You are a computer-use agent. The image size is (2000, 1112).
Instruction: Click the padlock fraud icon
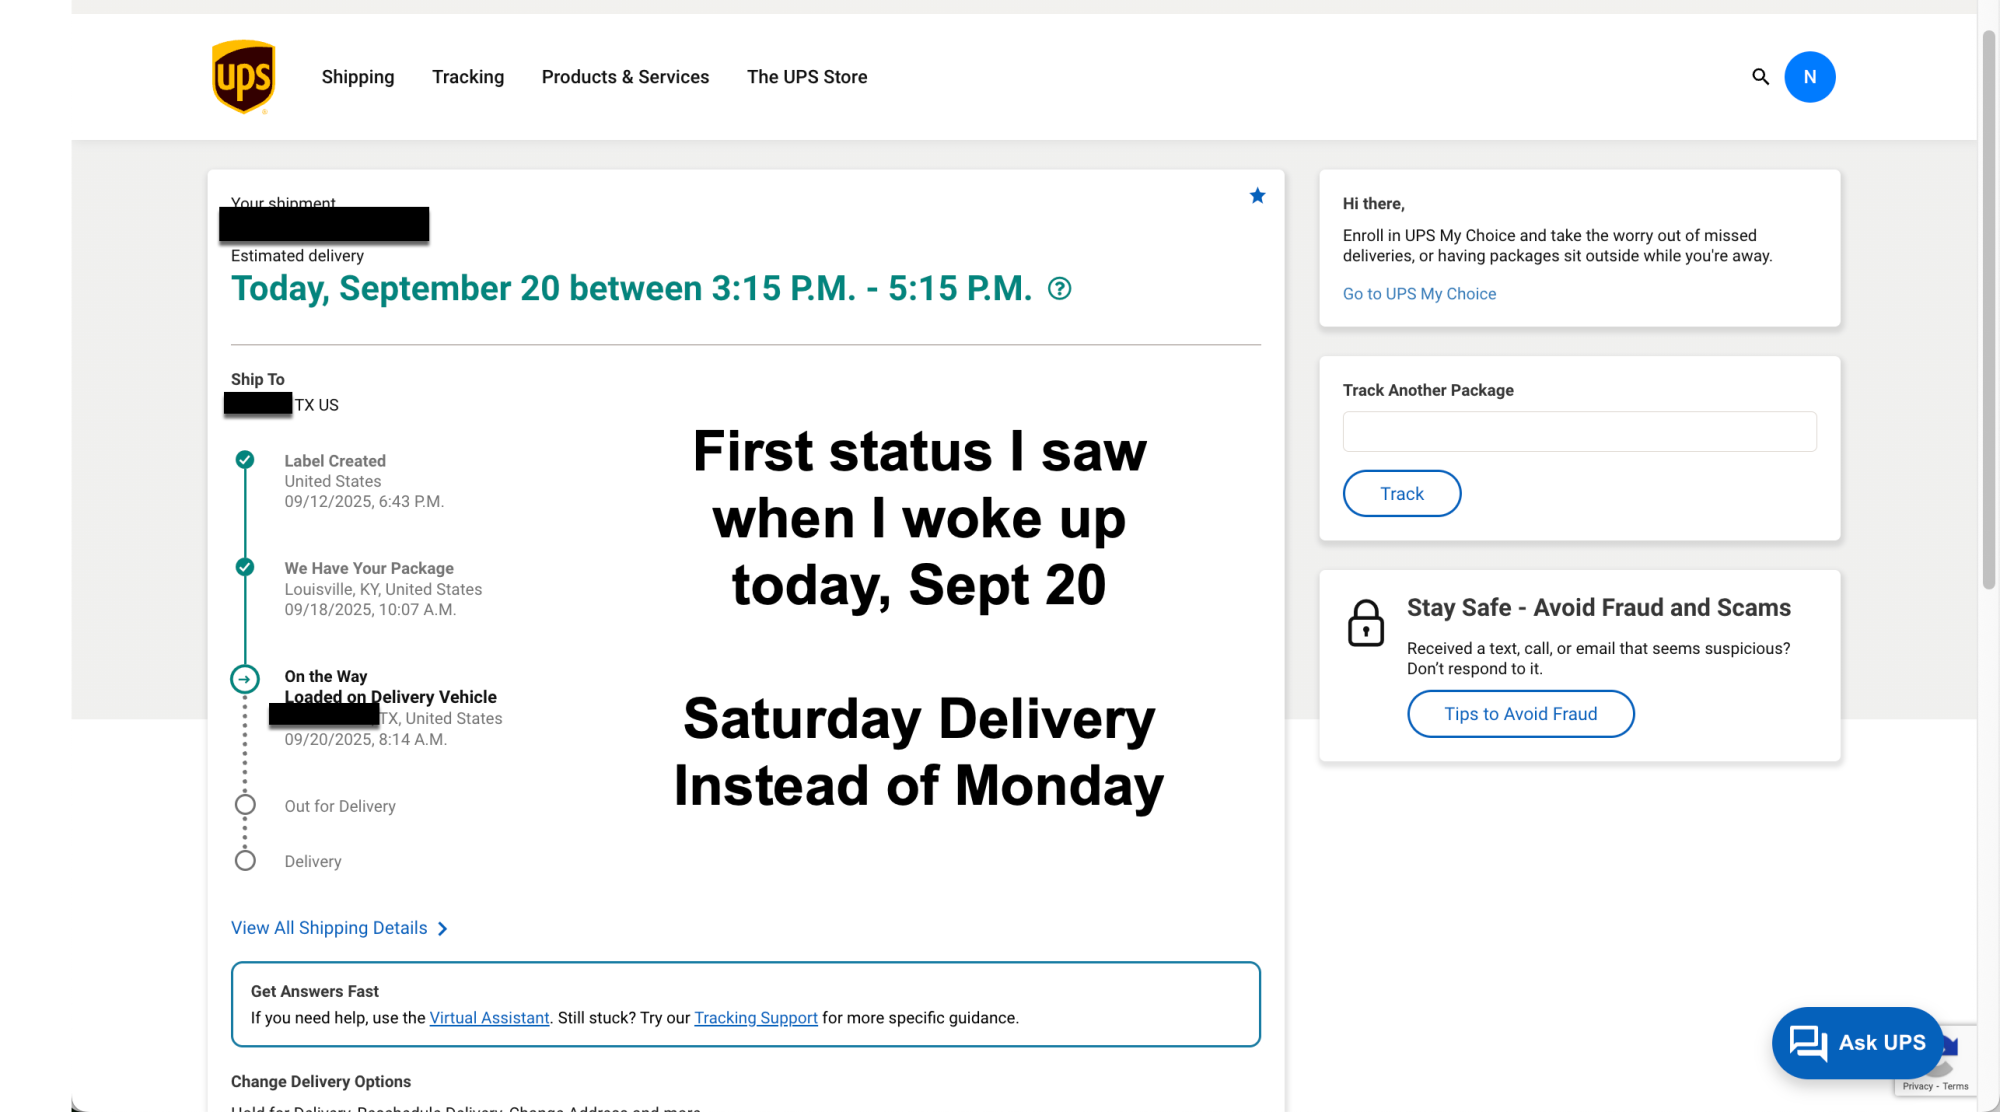click(1365, 623)
